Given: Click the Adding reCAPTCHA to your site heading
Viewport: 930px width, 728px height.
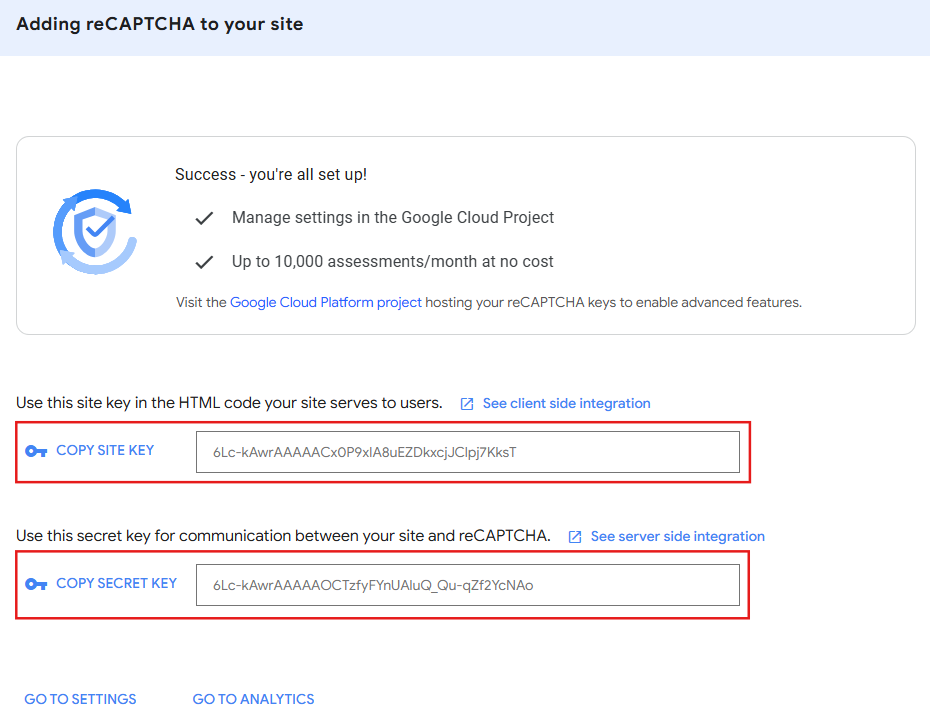Looking at the screenshot, I should click(160, 24).
